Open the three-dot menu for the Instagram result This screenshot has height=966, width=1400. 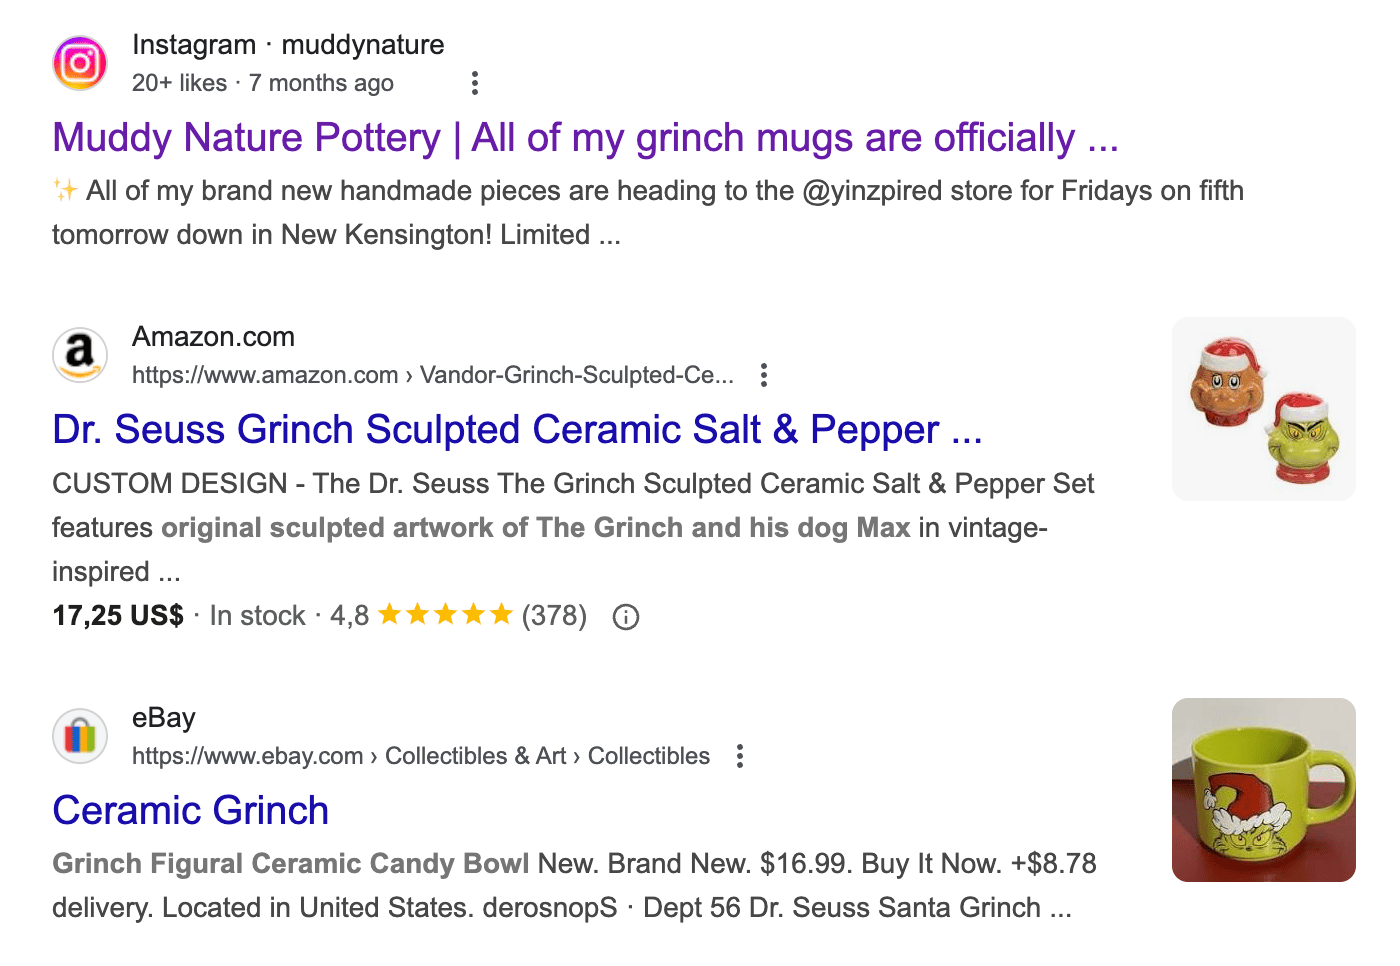(x=475, y=83)
